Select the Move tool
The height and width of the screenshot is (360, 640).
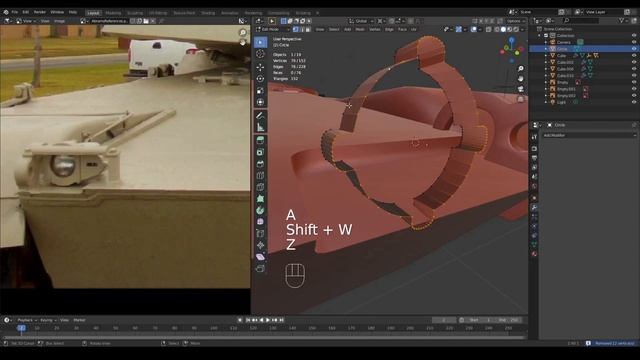(x=260, y=67)
